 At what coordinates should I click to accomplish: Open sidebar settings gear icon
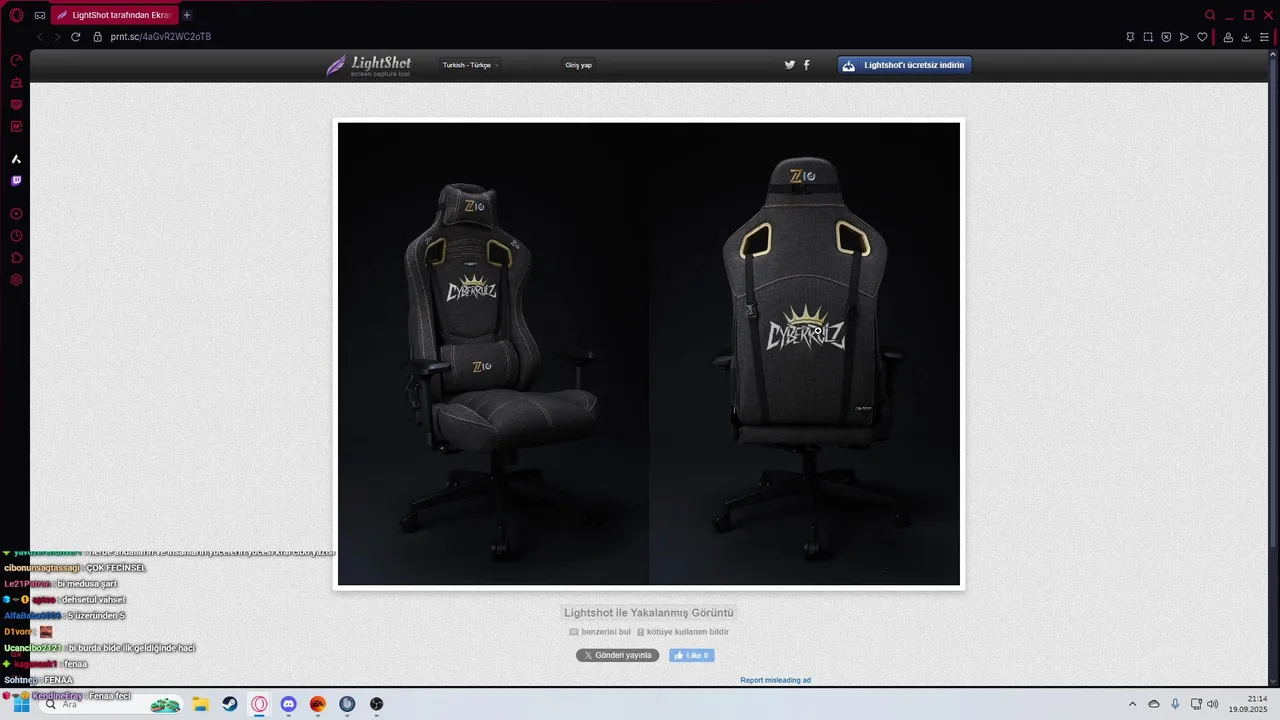16,280
